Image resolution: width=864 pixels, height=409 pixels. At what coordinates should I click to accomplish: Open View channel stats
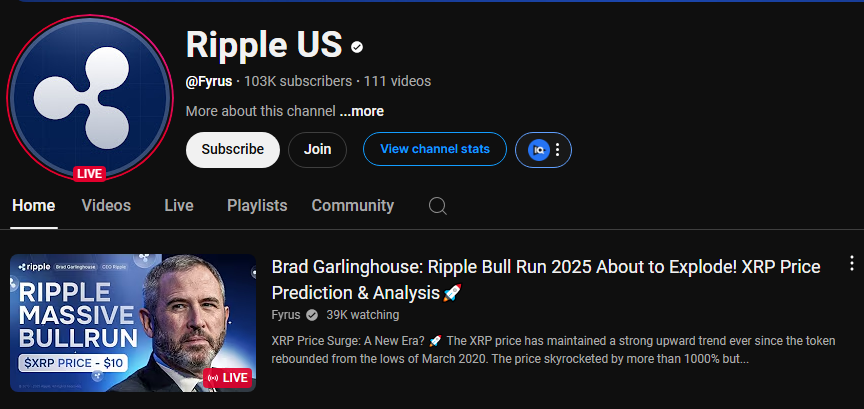pos(435,149)
